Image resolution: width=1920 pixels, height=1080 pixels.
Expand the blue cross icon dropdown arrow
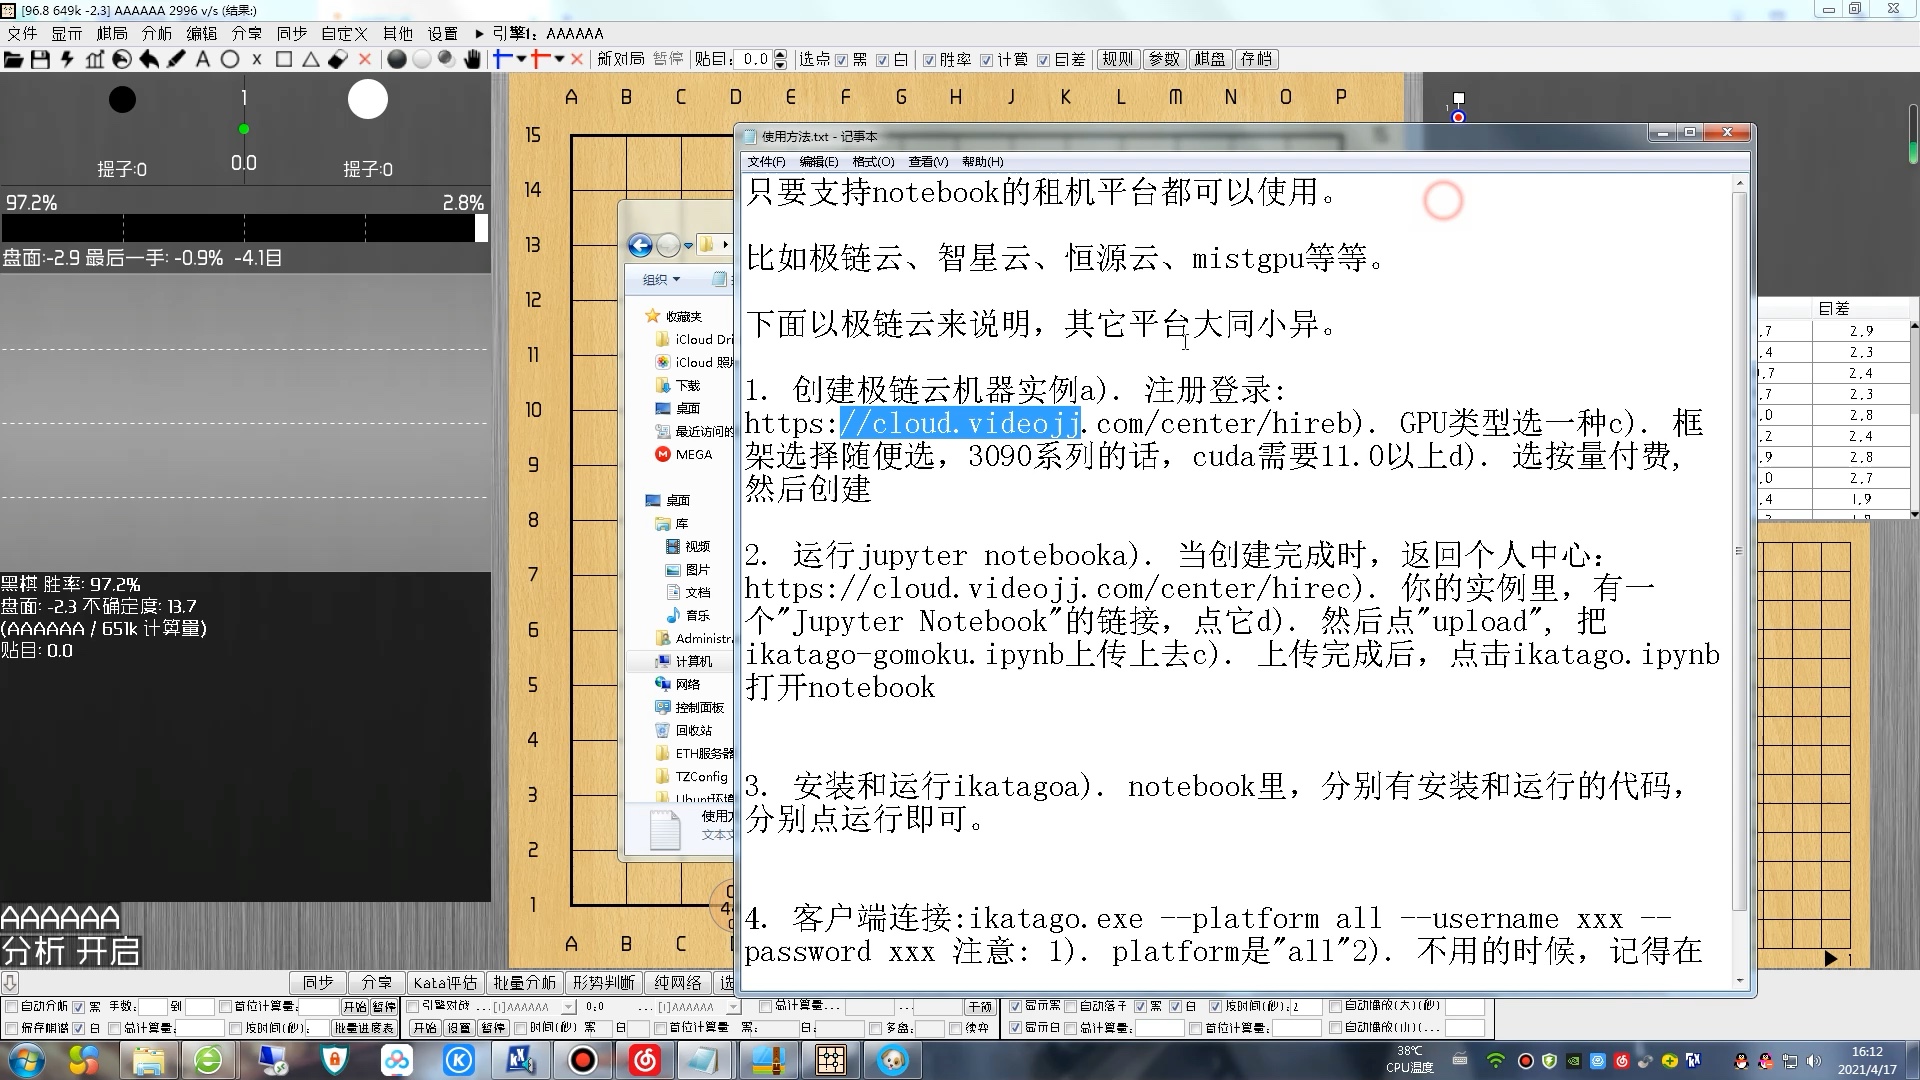click(x=522, y=60)
